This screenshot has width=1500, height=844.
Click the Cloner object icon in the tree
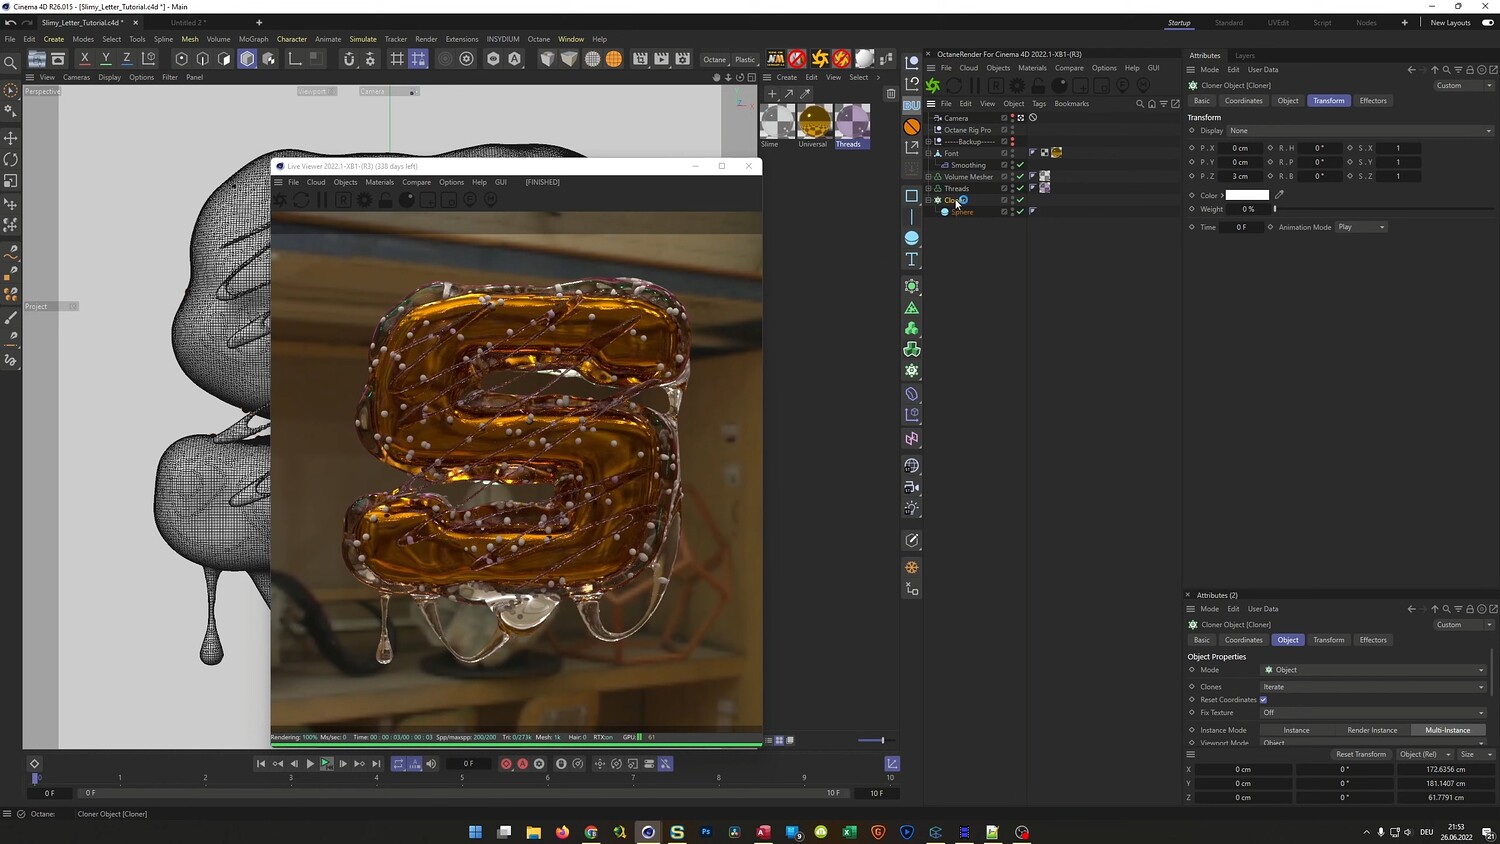[x=938, y=200]
